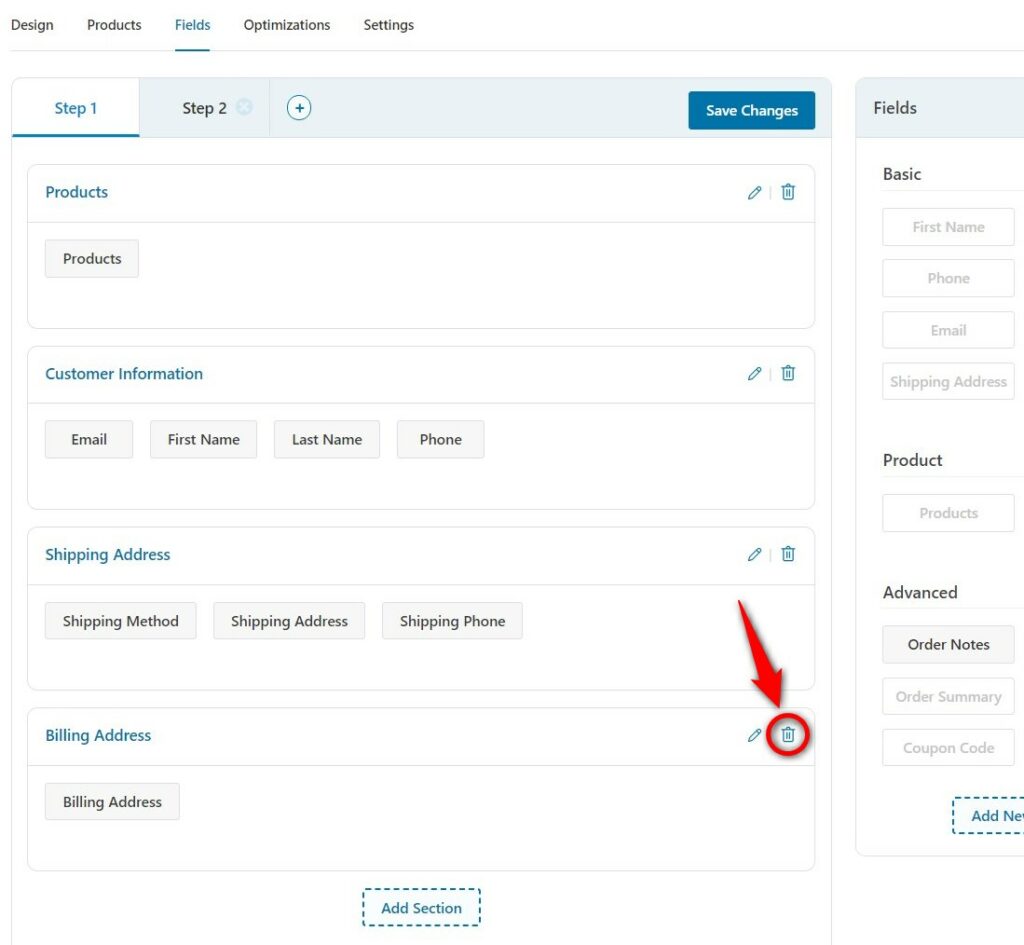Edit the Customer Information section
This screenshot has width=1024, height=945.
[754, 374]
